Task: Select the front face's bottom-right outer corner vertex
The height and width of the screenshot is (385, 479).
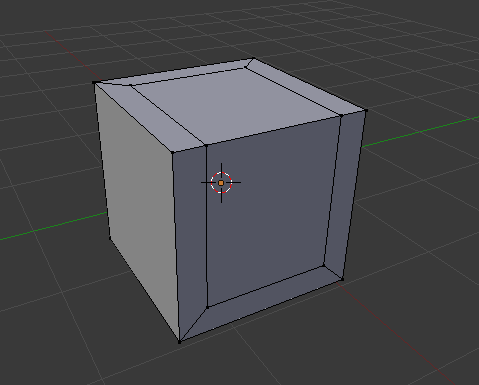Action: click(x=342, y=279)
